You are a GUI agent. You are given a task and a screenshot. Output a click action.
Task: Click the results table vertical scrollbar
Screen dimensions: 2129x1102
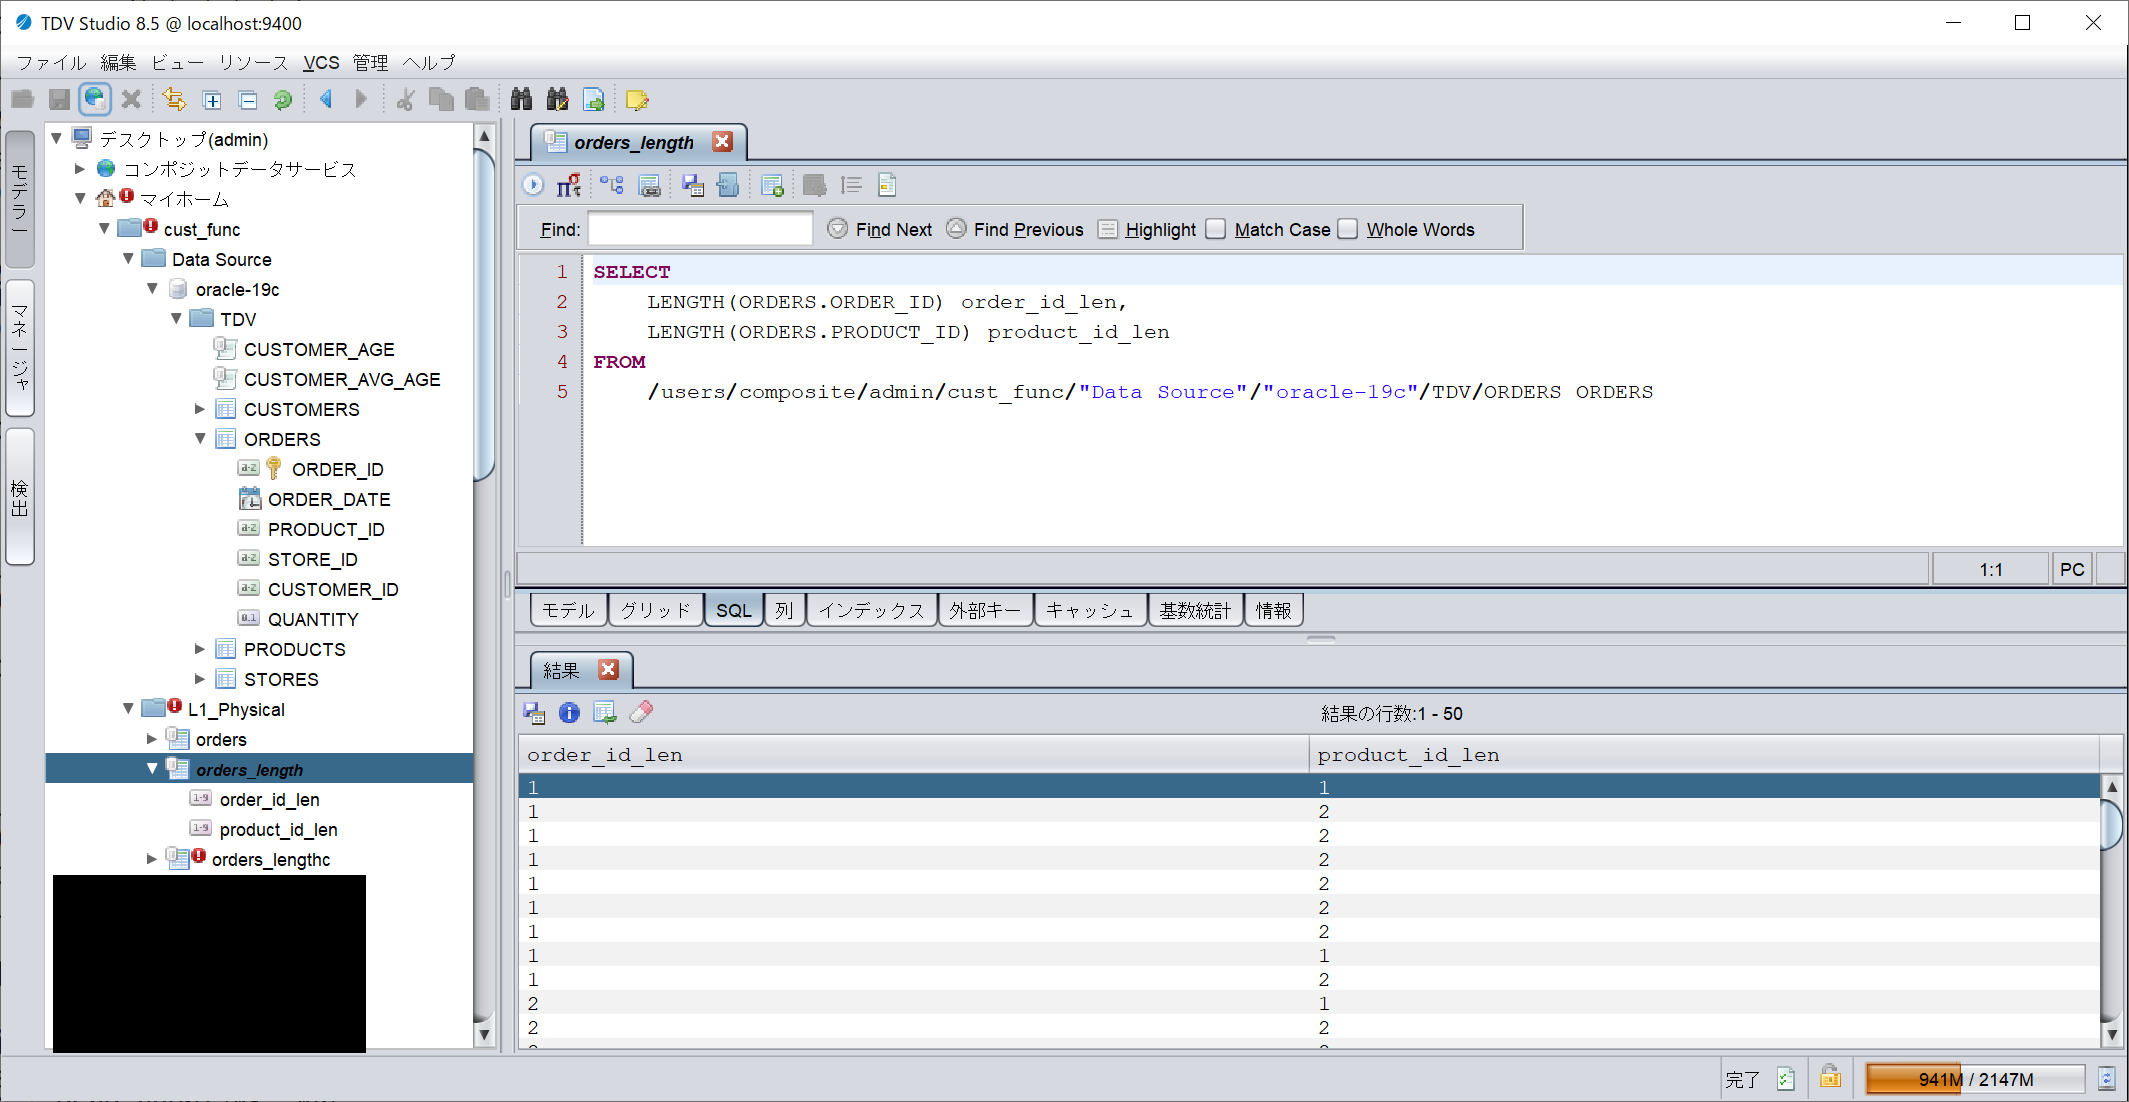pyautogui.click(x=2111, y=910)
